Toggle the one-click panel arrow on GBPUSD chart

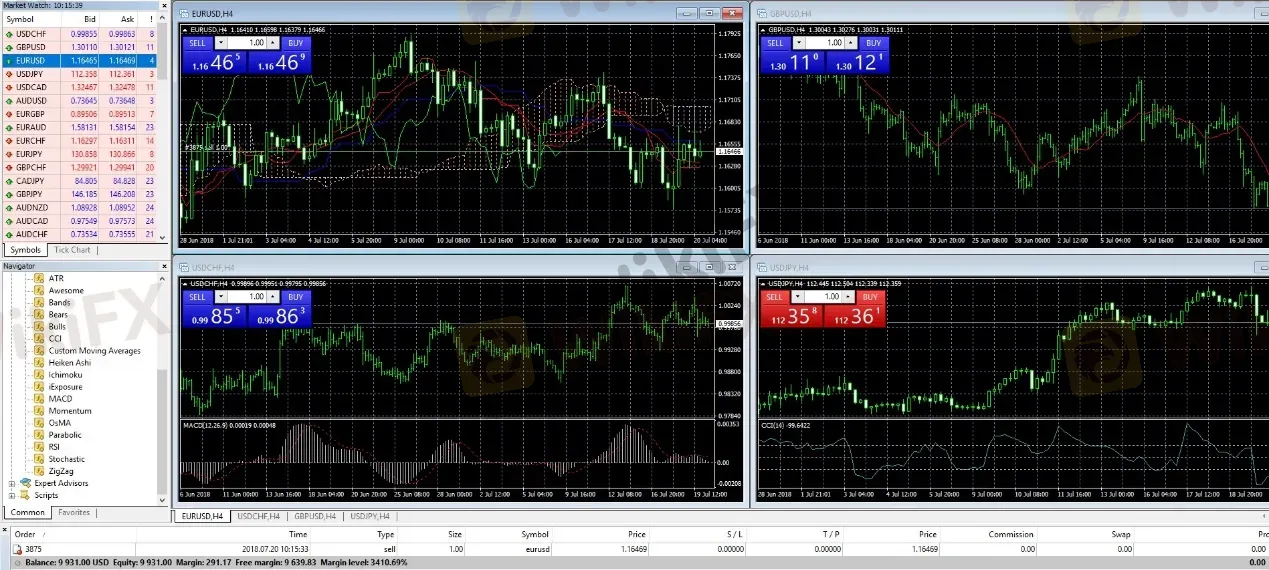click(763, 30)
